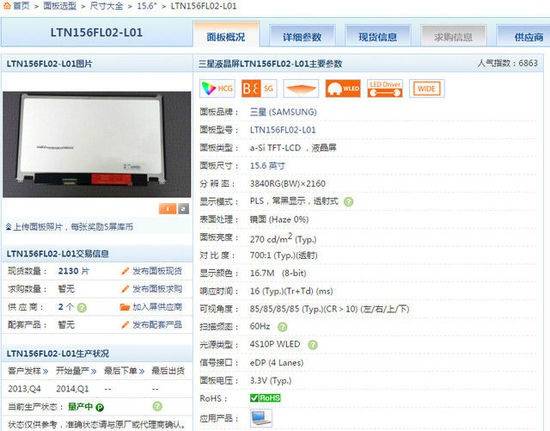Screen dimensions: 550x431
Task: Click help icon next to display mode
Action: pyautogui.click(x=348, y=202)
